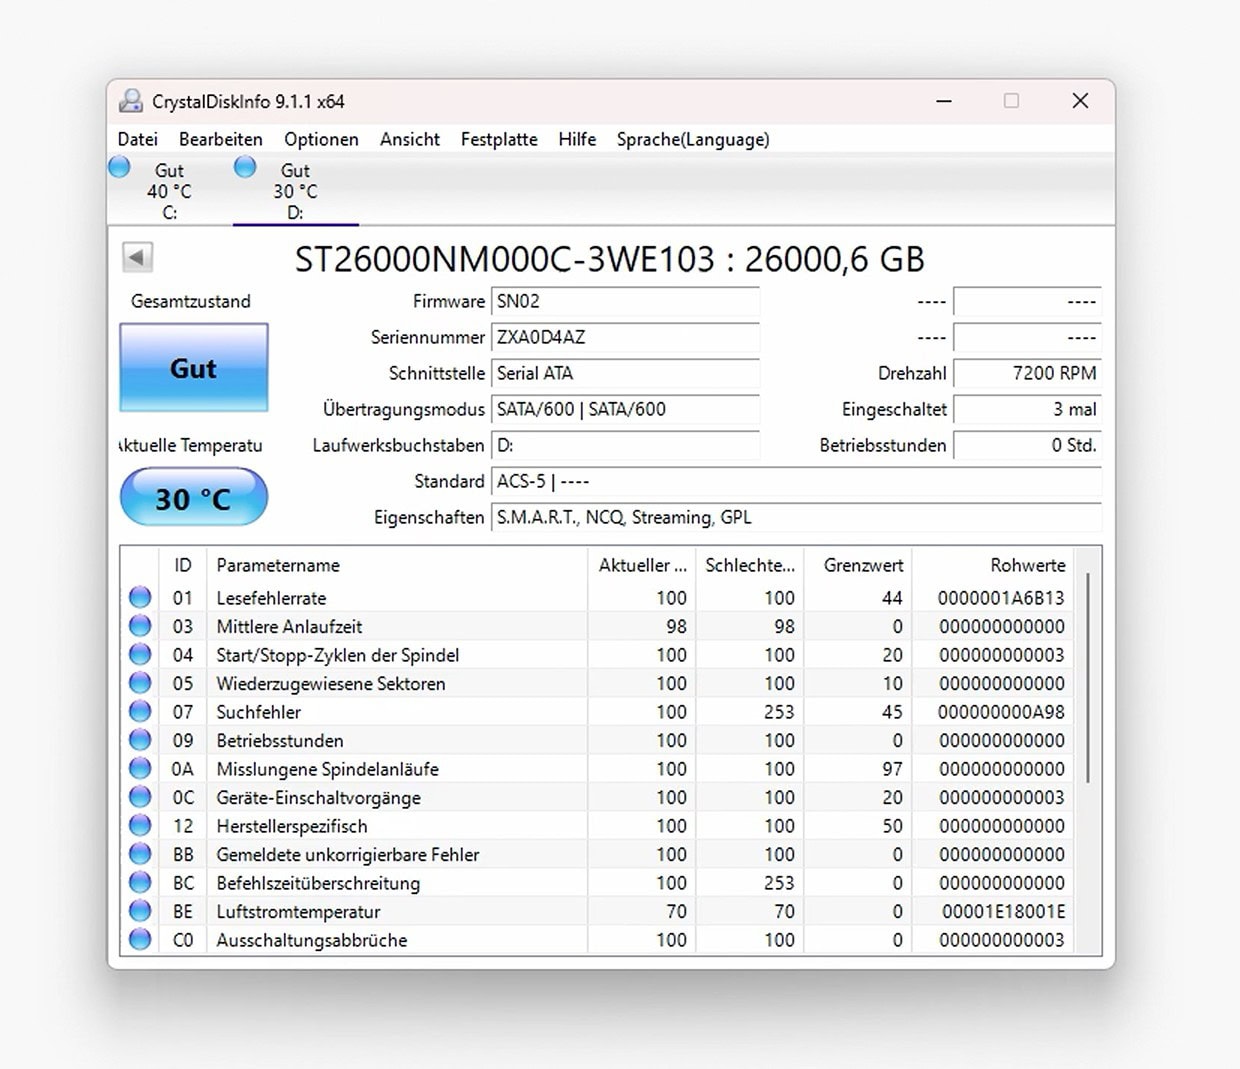Click the Aktueller column header
Viewport: 1240px width, 1069px height.
(x=642, y=565)
